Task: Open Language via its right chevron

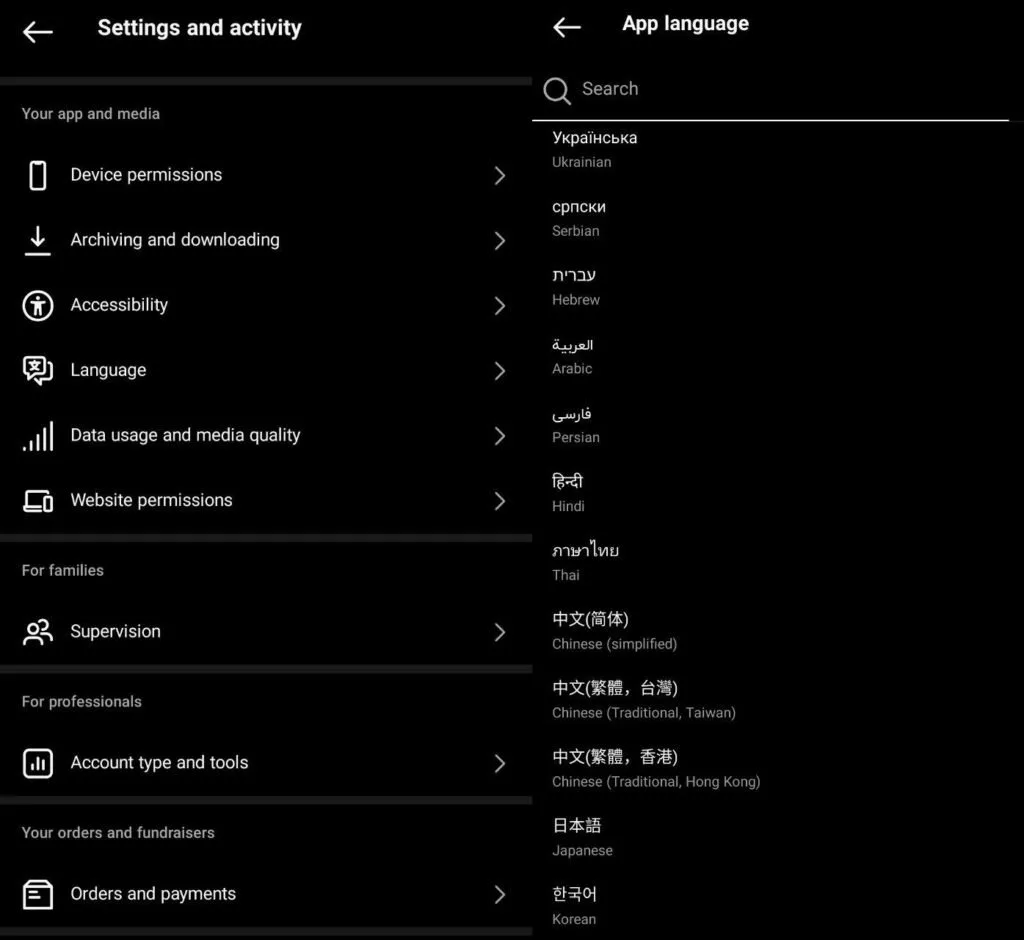Action: pyautogui.click(x=500, y=371)
